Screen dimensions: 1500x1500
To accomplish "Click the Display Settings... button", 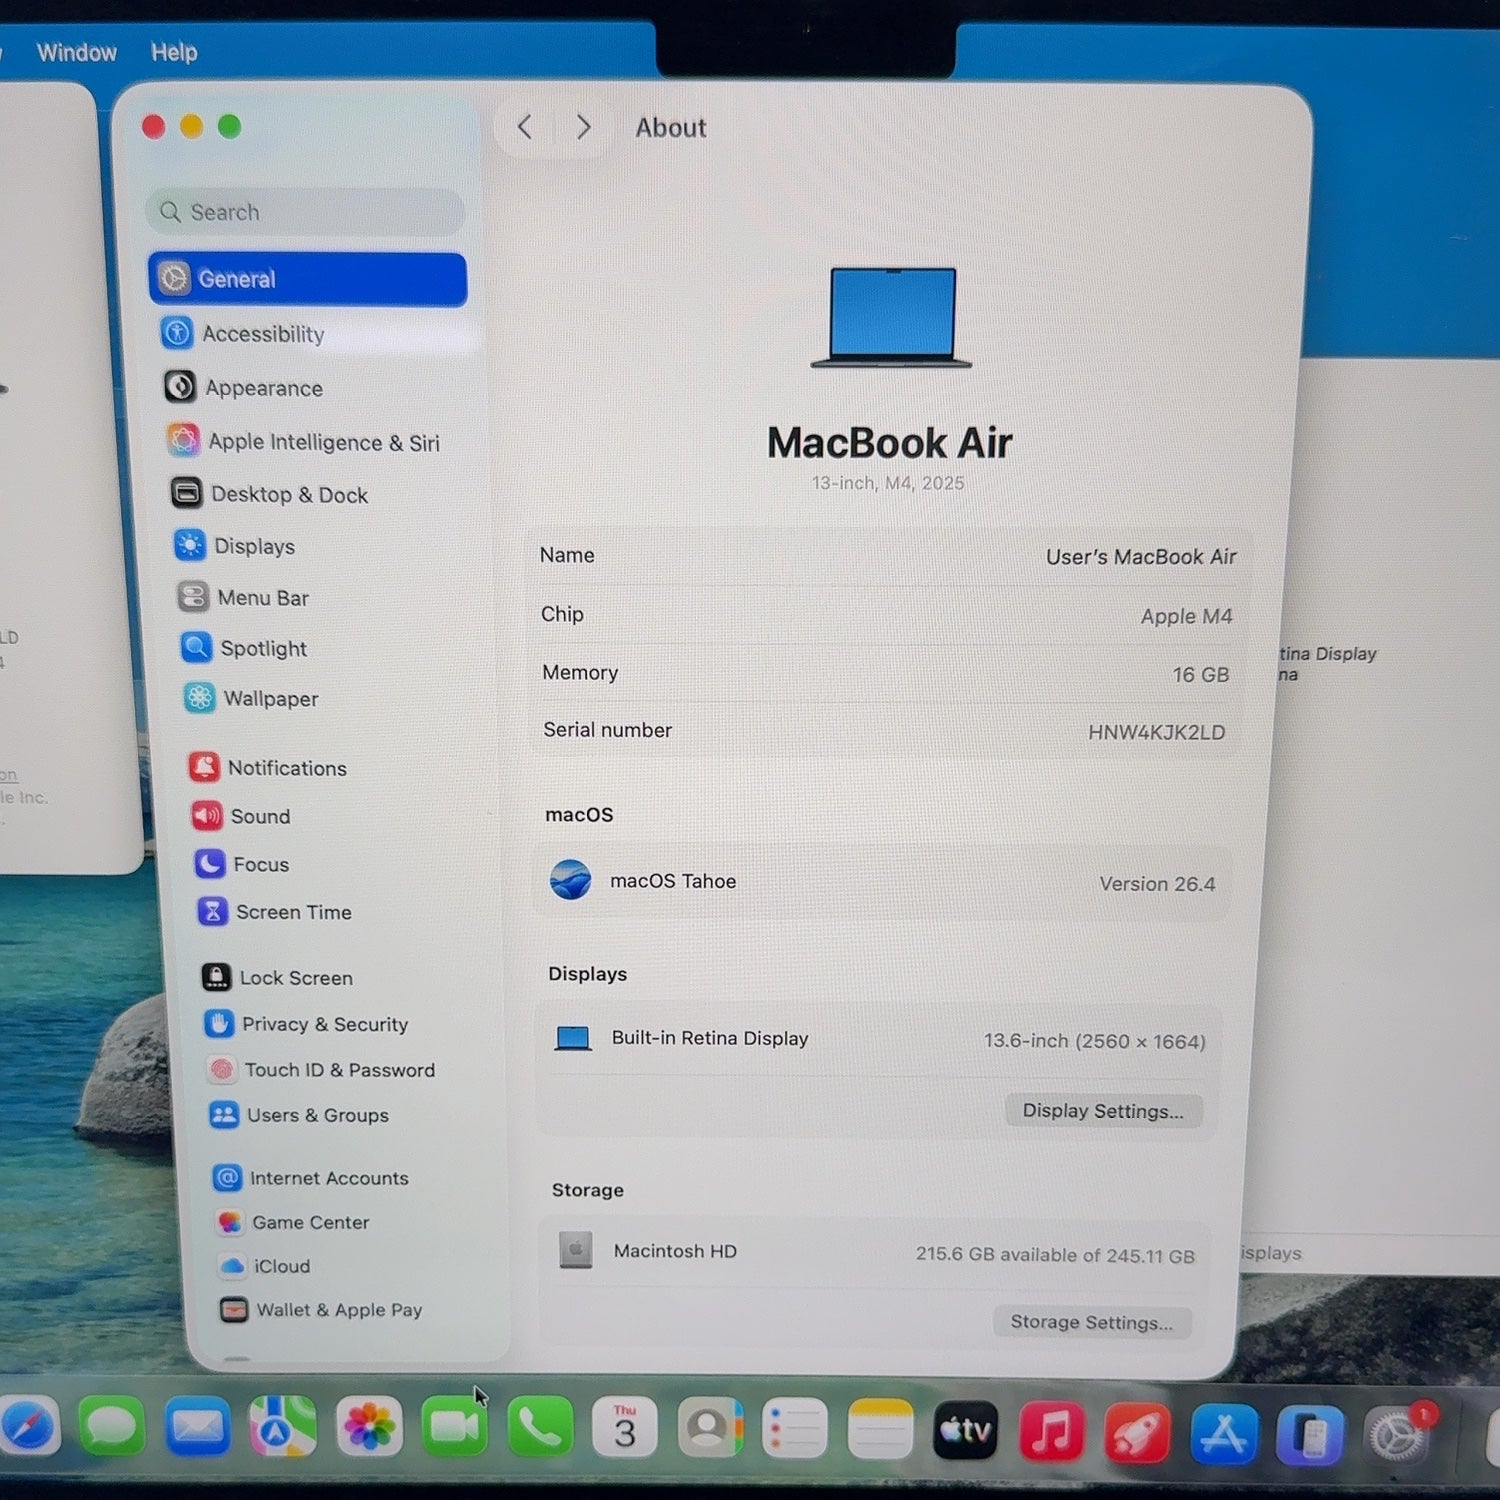I will pyautogui.click(x=1103, y=1111).
